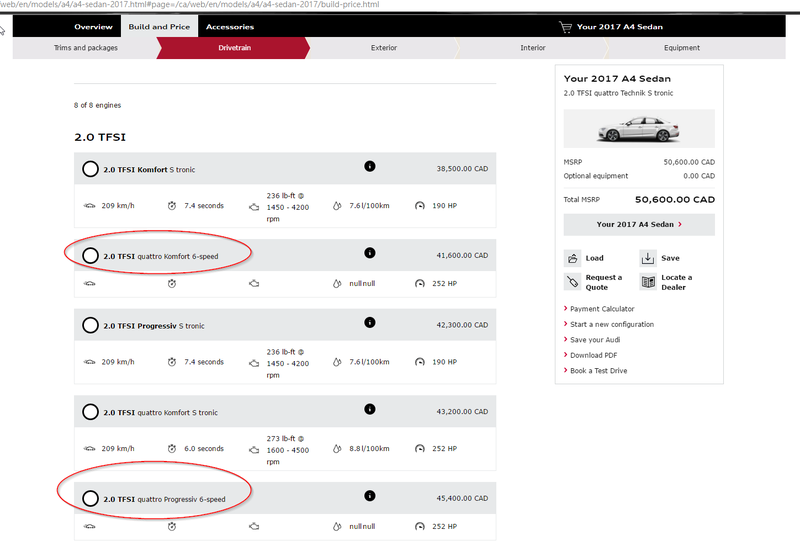Viewport: 800px width, 546px height.
Task: Click stopwatch icon for quattro Komfort 6-speed
Action: pos(172,283)
